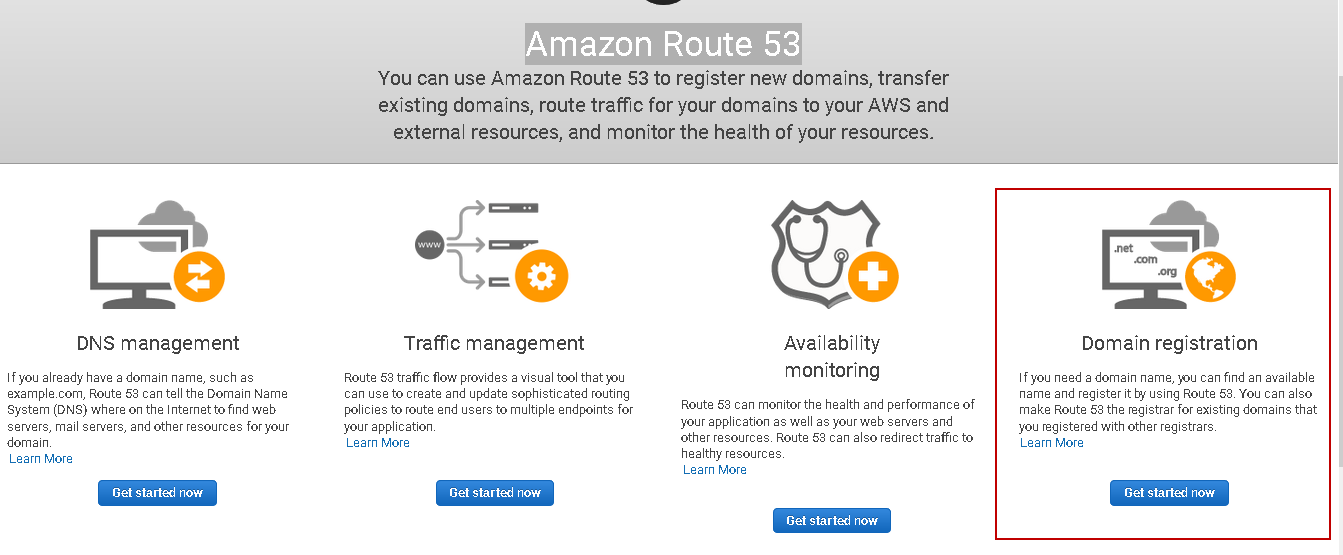Begin Domain registration via Get started now
This screenshot has height=555, width=1343.
[x=1169, y=492]
